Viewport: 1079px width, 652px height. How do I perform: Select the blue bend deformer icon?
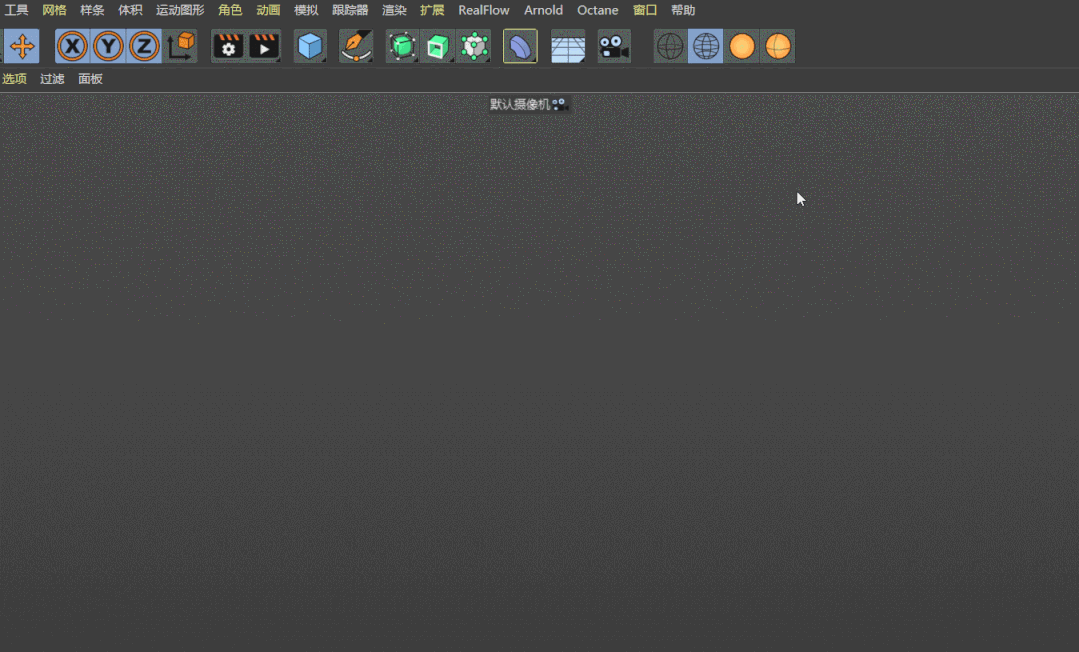coord(520,46)
